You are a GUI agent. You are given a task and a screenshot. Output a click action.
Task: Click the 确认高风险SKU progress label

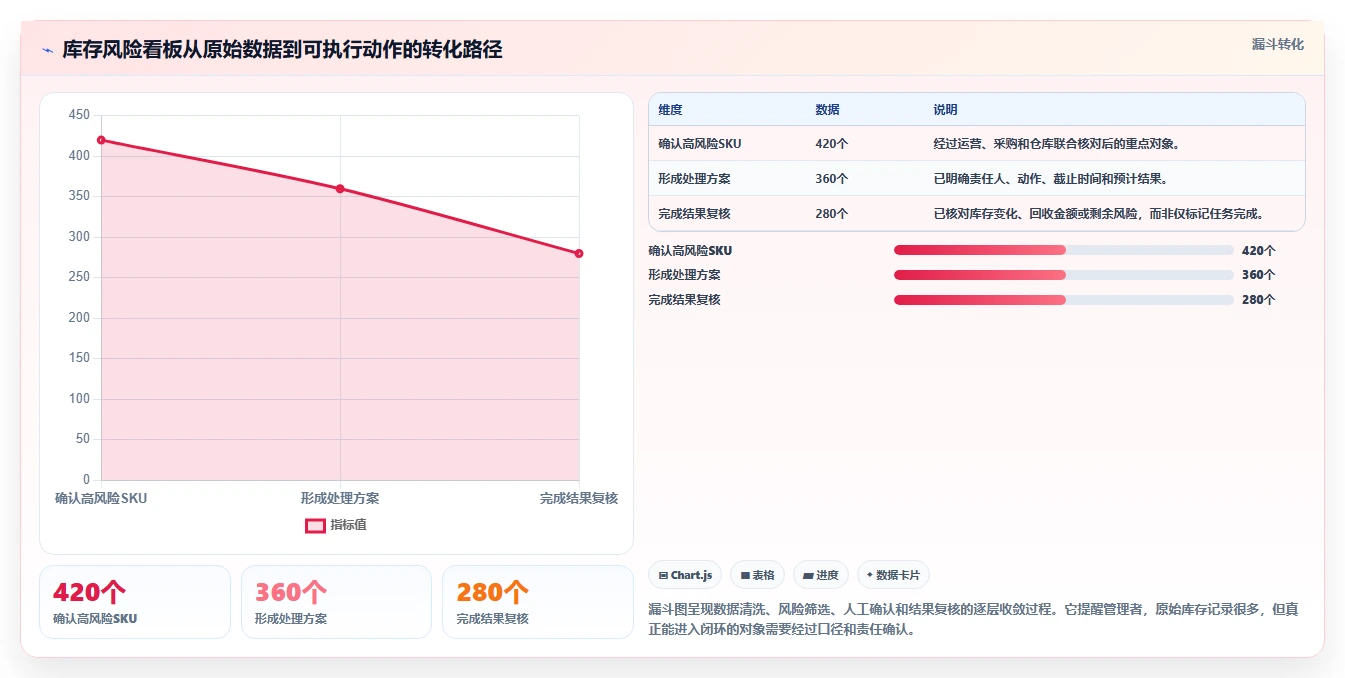(690, 251)
